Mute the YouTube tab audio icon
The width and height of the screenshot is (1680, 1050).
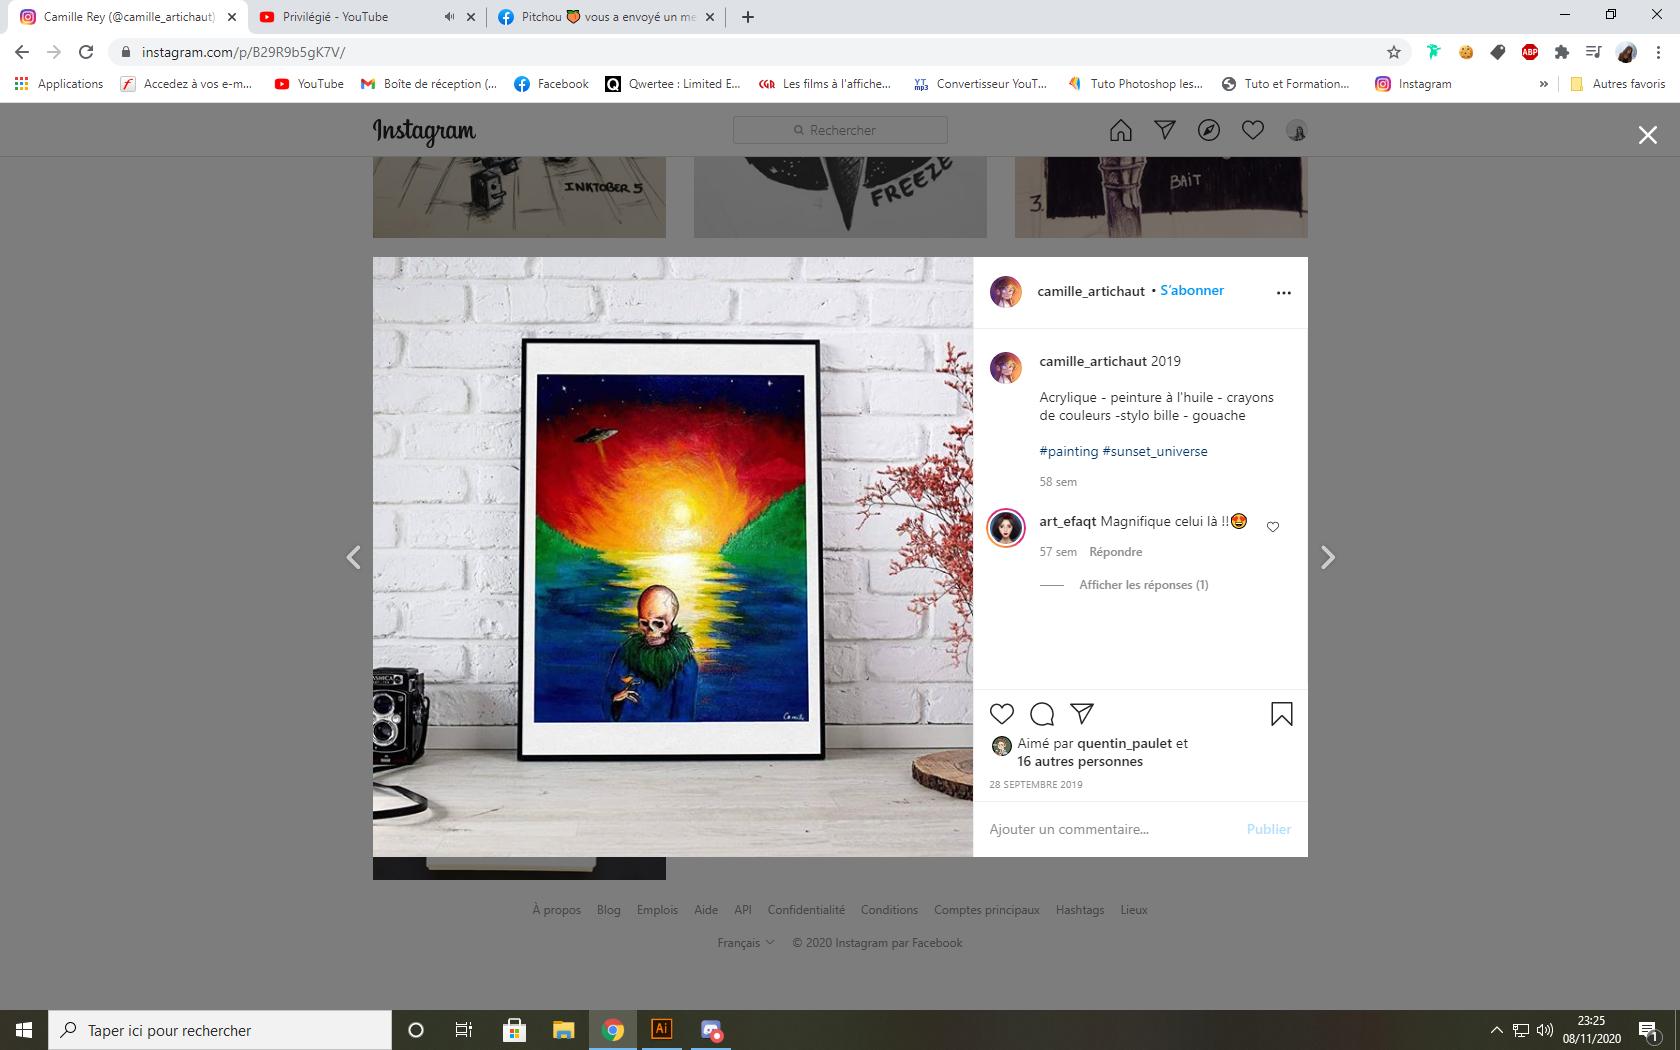pos(449,17)
